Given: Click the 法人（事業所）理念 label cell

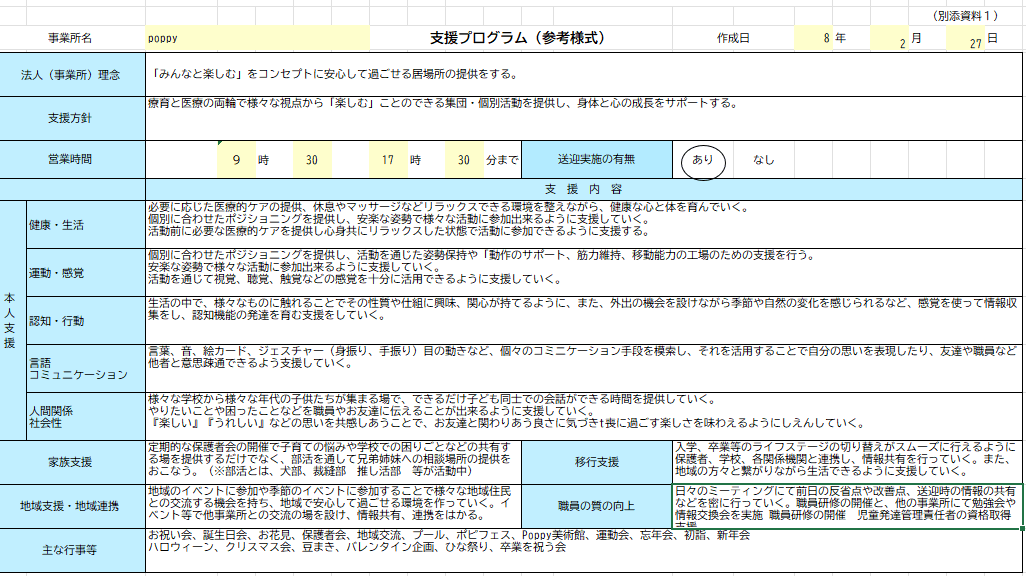Looking at the screenshot, I should tap(73, 75).
